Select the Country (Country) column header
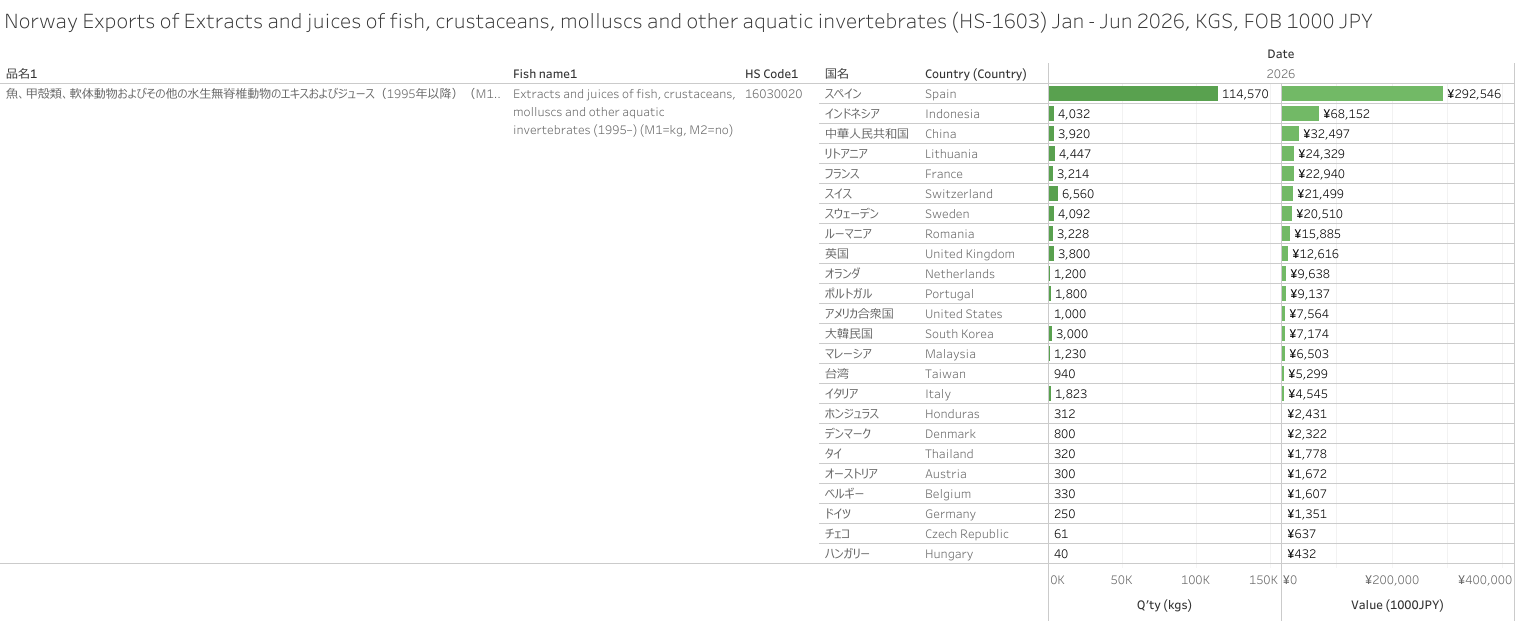 point(976,73)
